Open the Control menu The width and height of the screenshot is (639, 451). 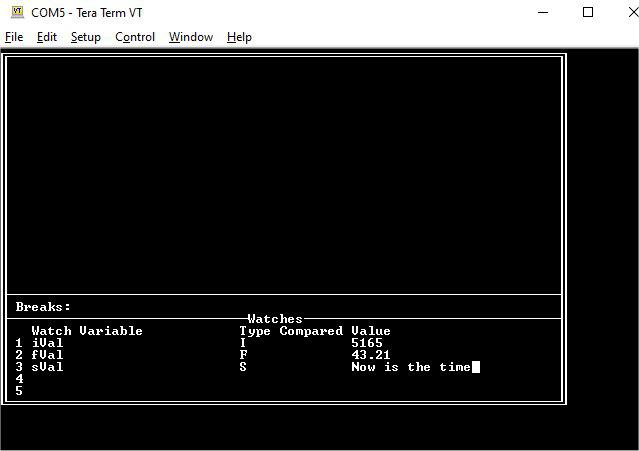(x=135, y=37)
